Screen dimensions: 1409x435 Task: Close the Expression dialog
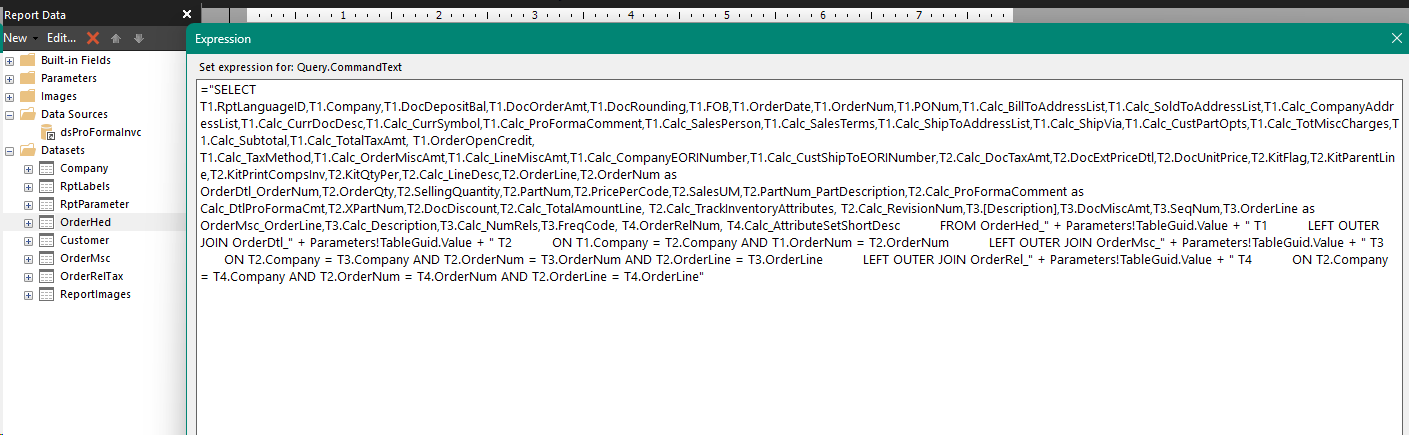point(1397,38)
